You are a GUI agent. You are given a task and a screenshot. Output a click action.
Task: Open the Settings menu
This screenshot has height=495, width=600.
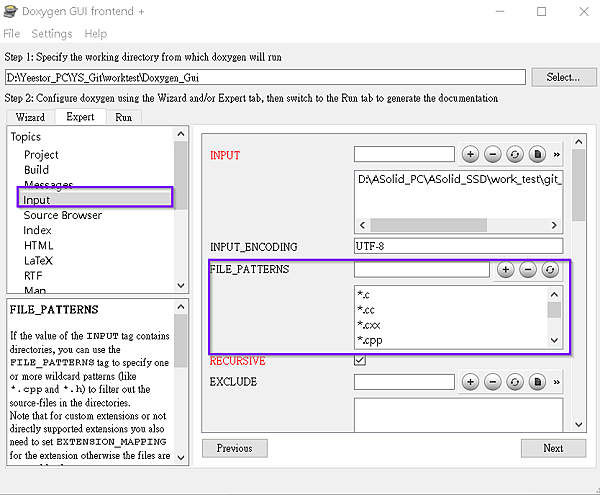click(52, 34)
